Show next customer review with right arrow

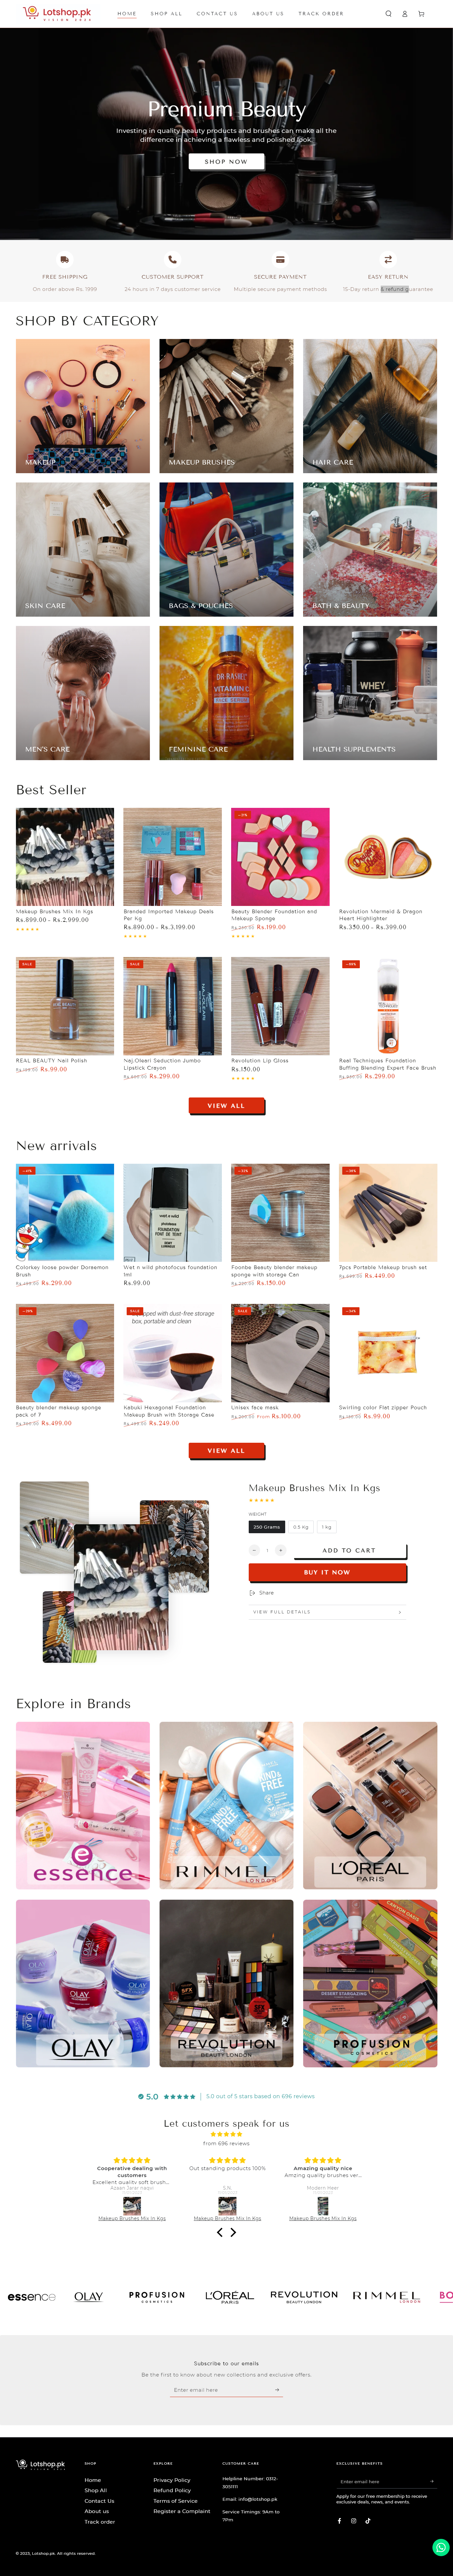click(233, 2232)
